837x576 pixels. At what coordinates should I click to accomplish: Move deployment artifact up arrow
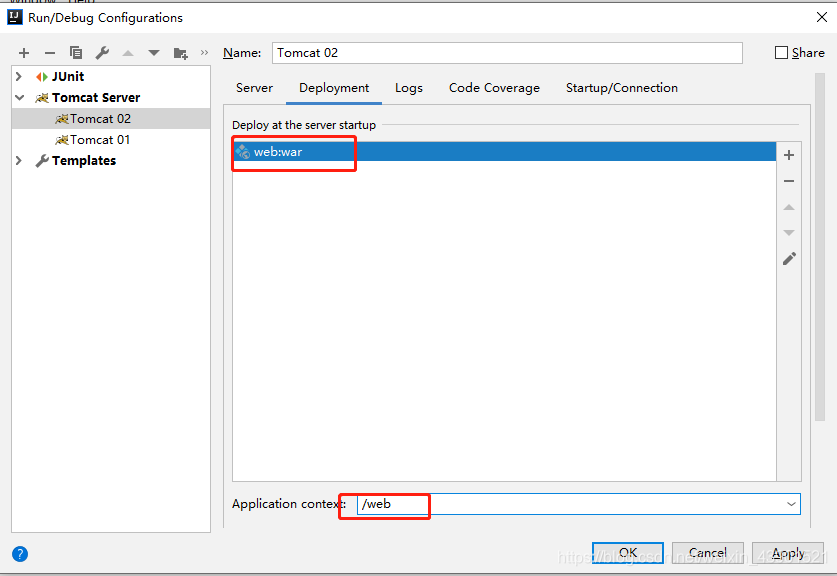pyautogui.click(x=789, y=207)
